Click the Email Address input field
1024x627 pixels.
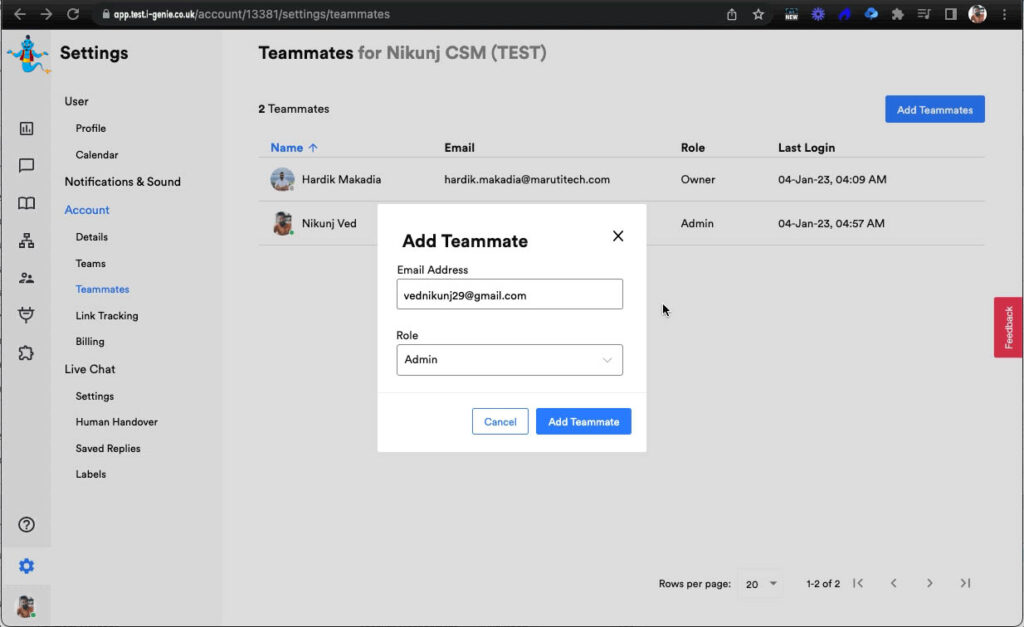pyautogui.click(x=509, y=295)
